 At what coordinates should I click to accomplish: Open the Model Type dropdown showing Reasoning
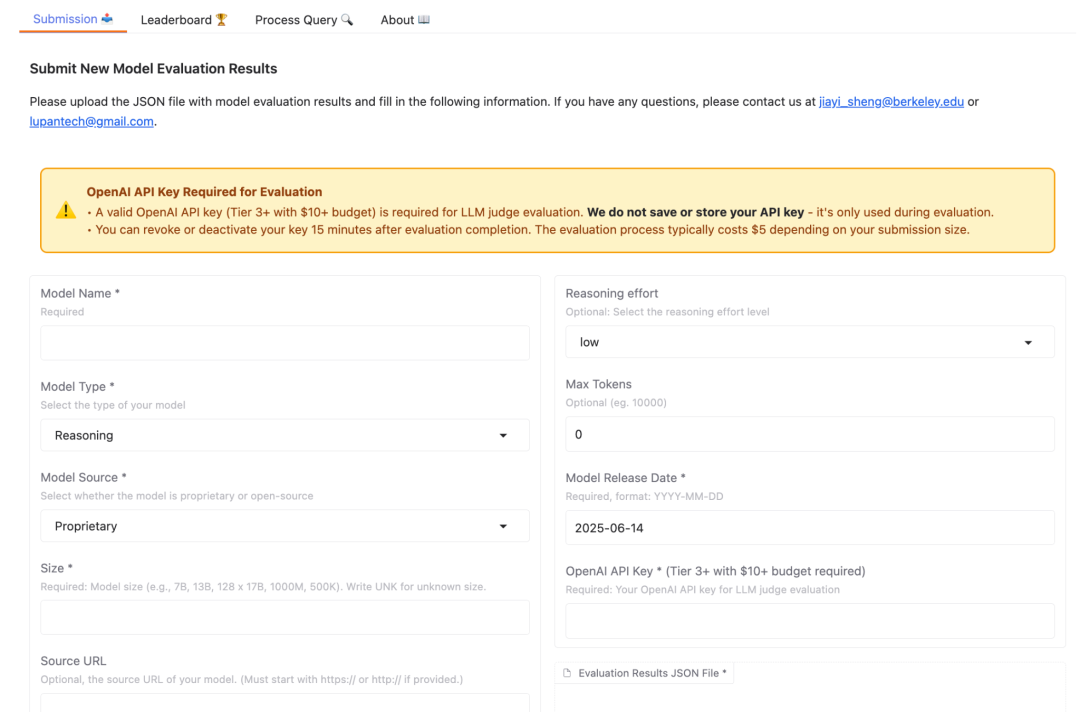[284, 435]
